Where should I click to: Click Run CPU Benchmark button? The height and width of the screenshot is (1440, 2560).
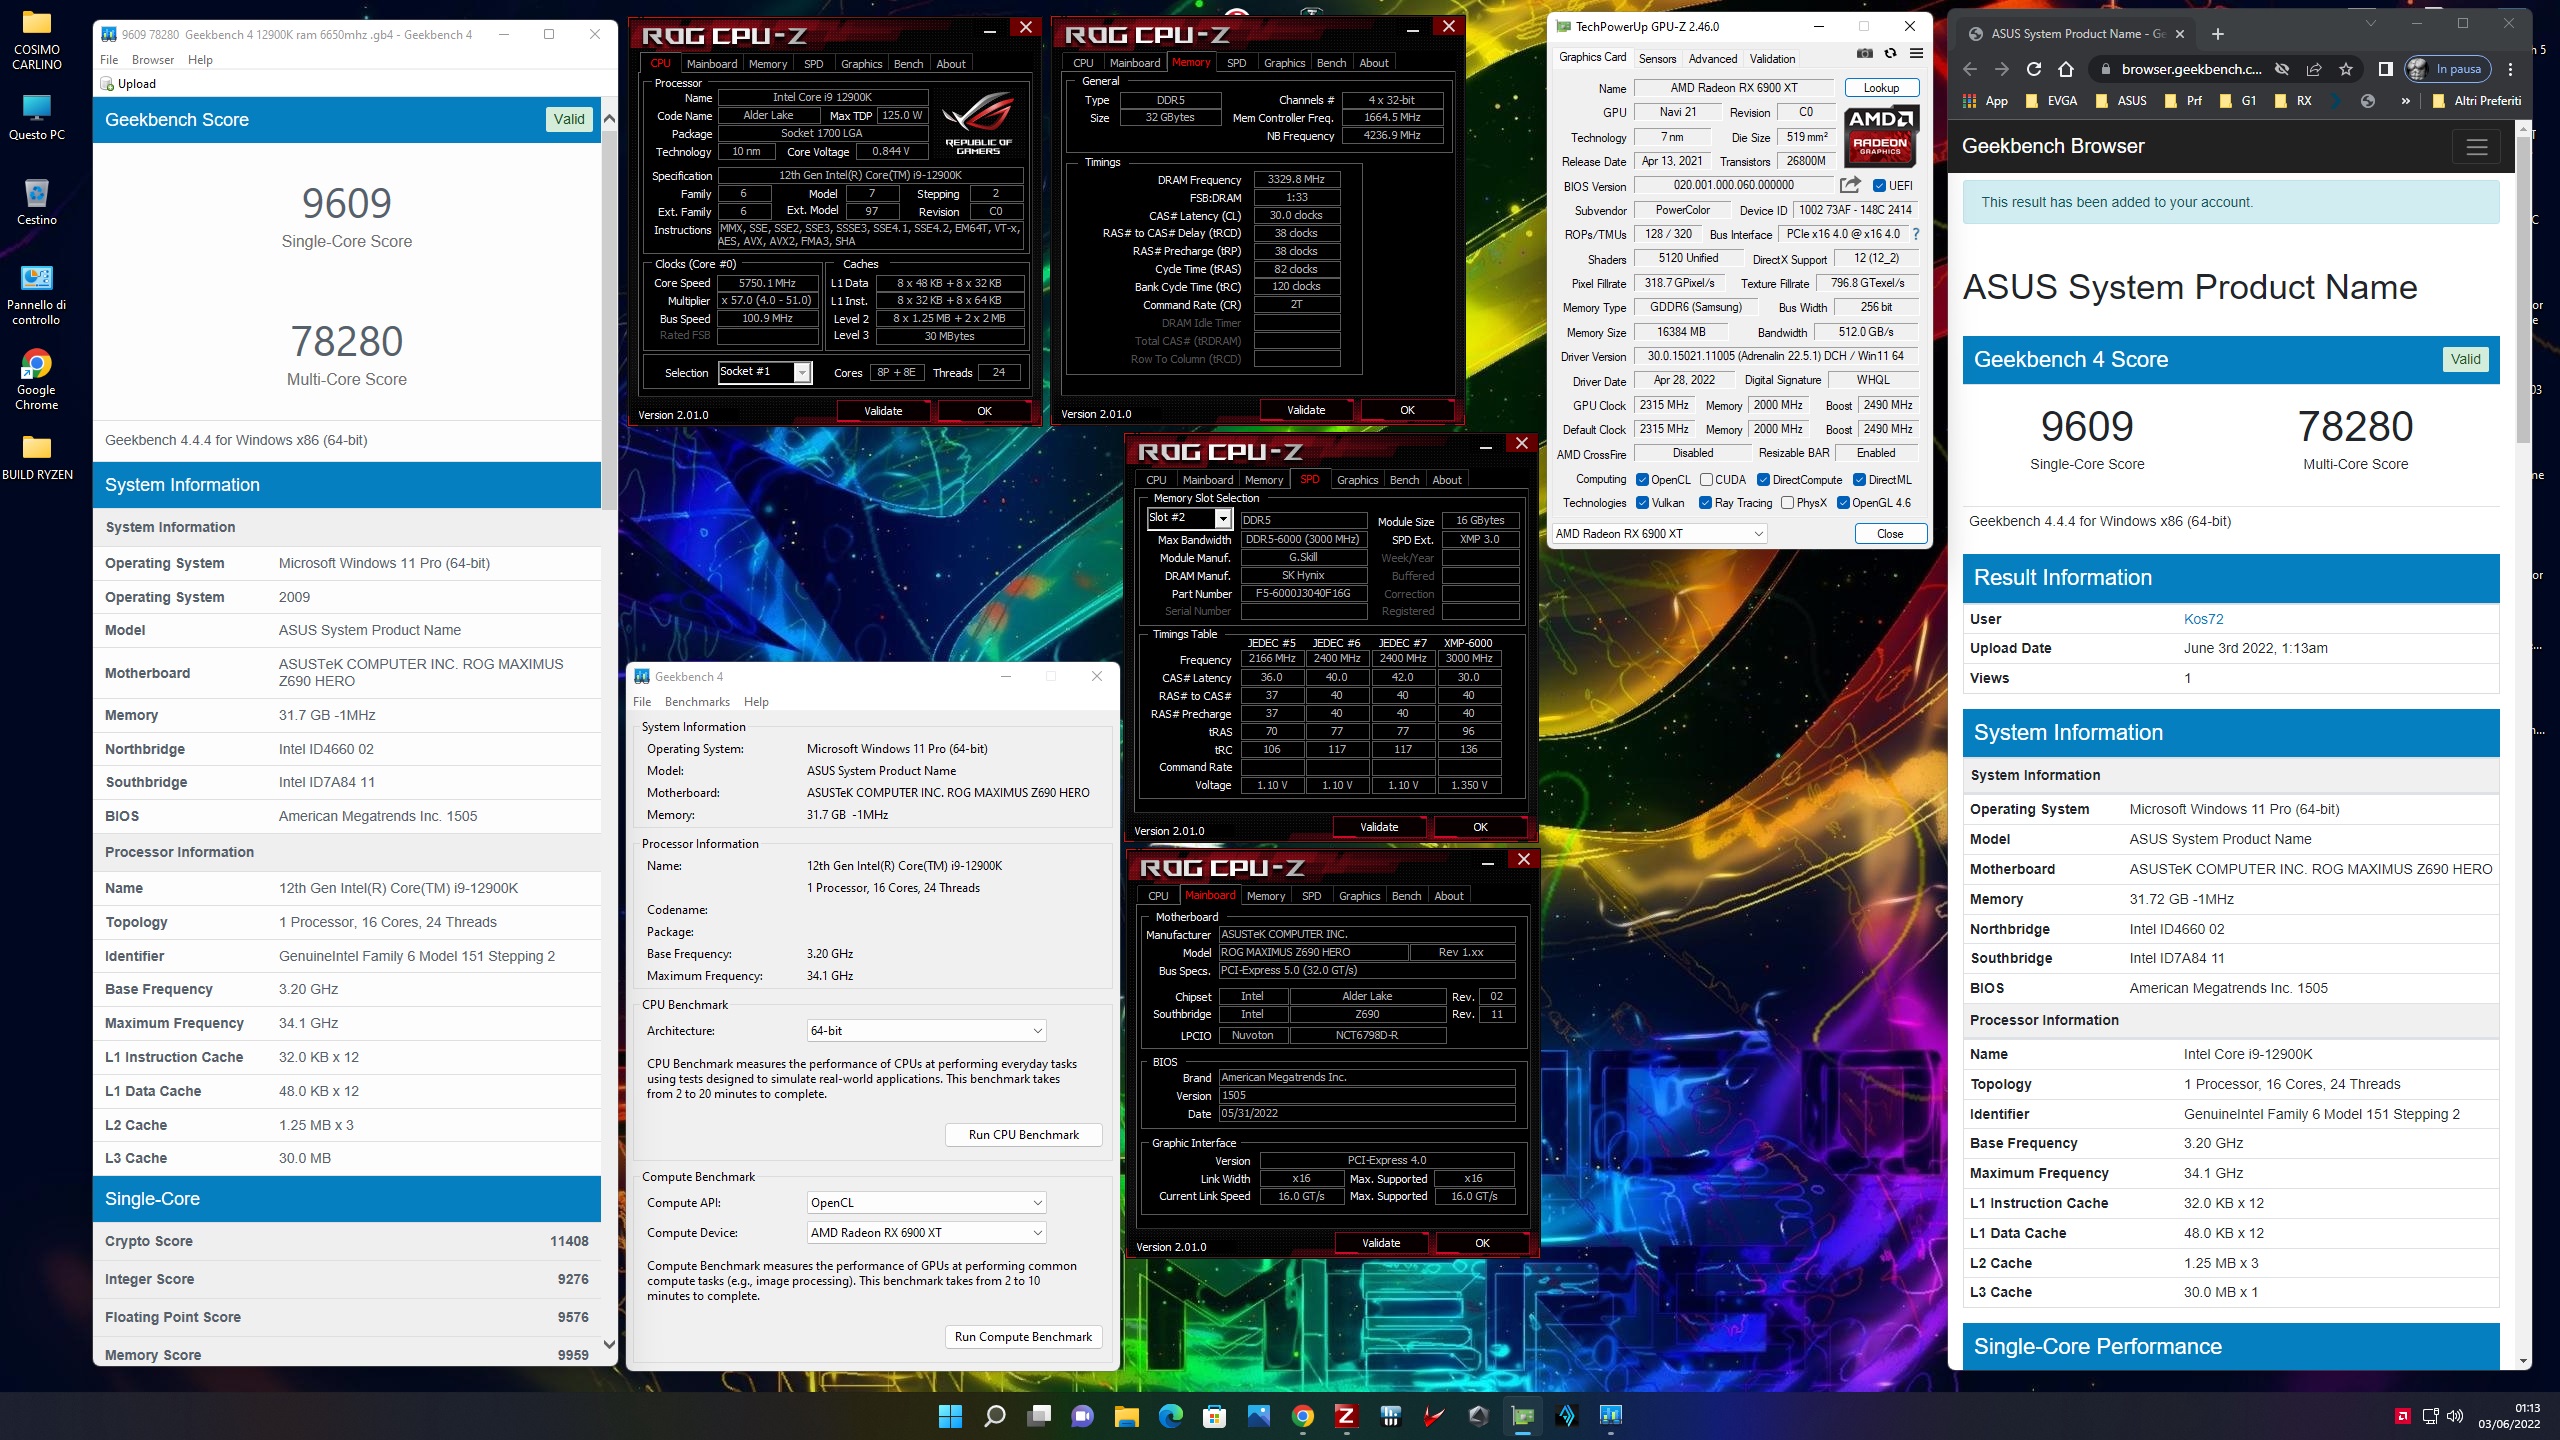pyautogui.click(x=1023, y=1135)
